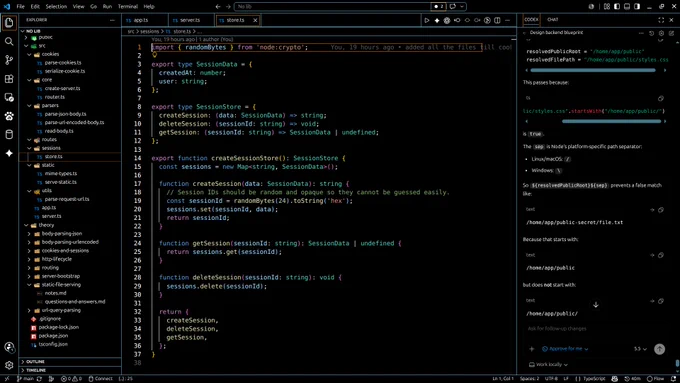This screenshot has width=680, height=383.
Task: Switch to the server.ts editor tab
Action: tap(190, 20)
